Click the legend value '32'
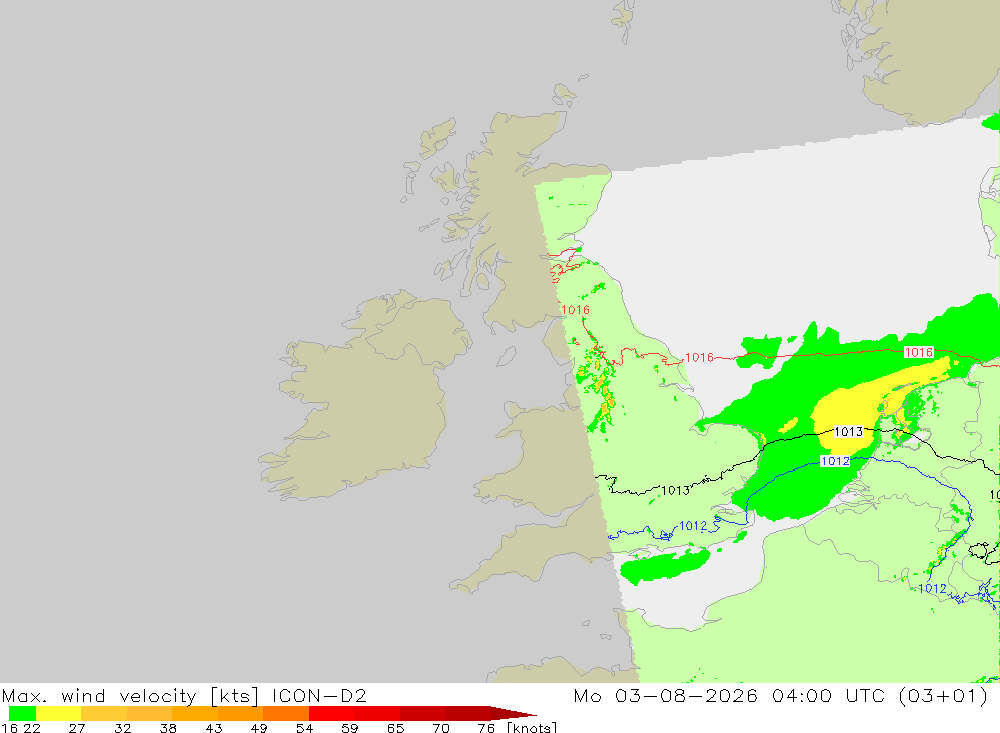1000x733 pixels. tap(122, 728)
